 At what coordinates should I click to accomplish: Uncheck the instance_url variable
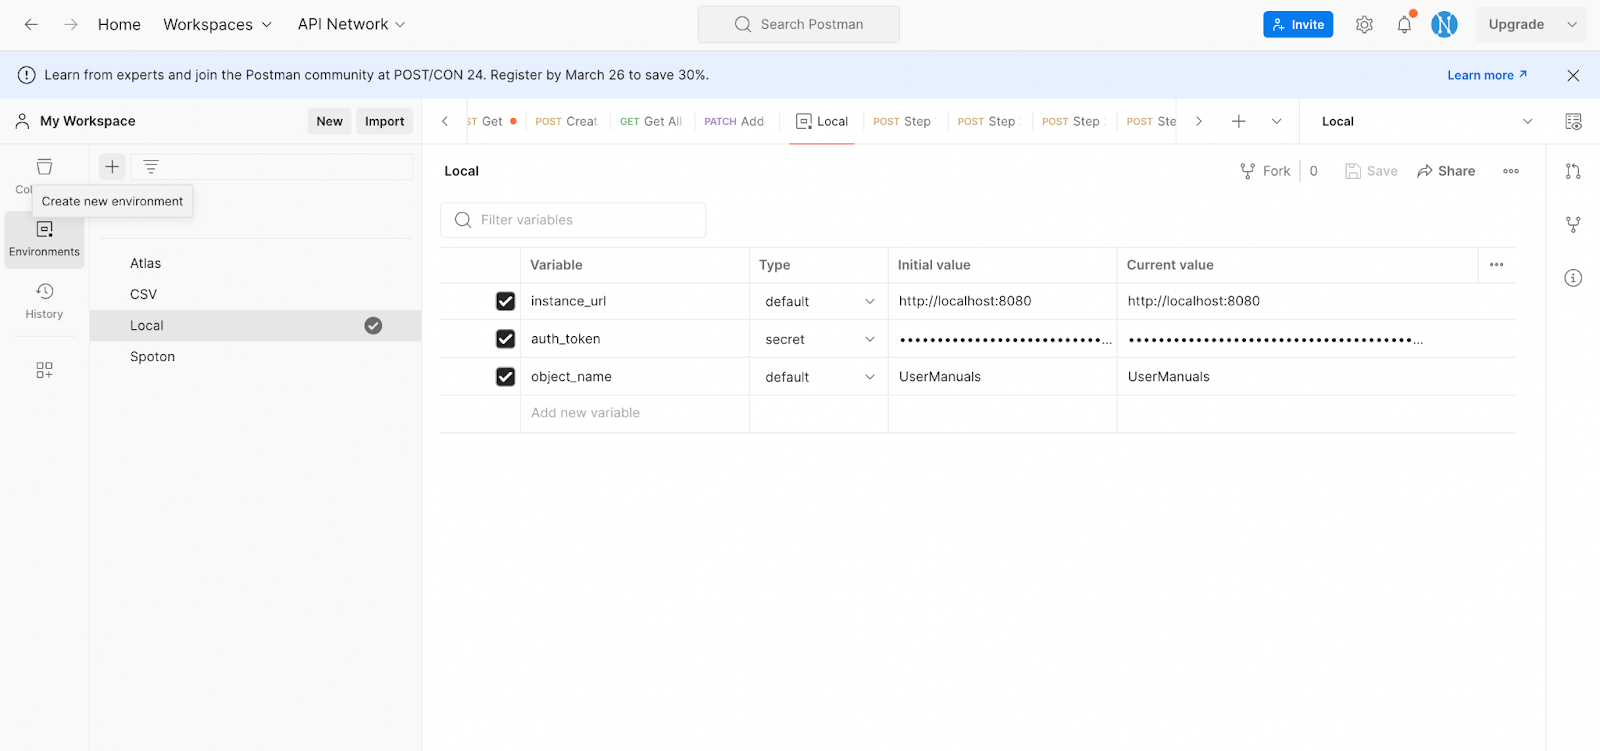(505, 301)
